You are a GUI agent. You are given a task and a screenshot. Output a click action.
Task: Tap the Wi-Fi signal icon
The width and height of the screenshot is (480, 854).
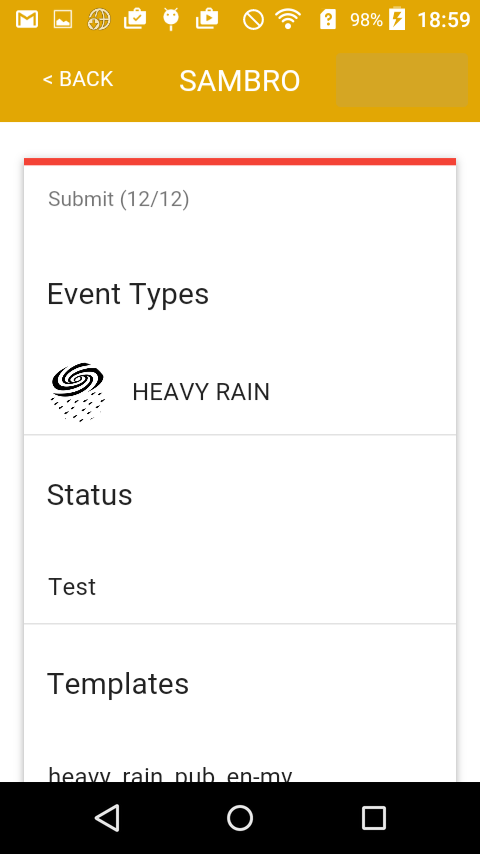288,20
